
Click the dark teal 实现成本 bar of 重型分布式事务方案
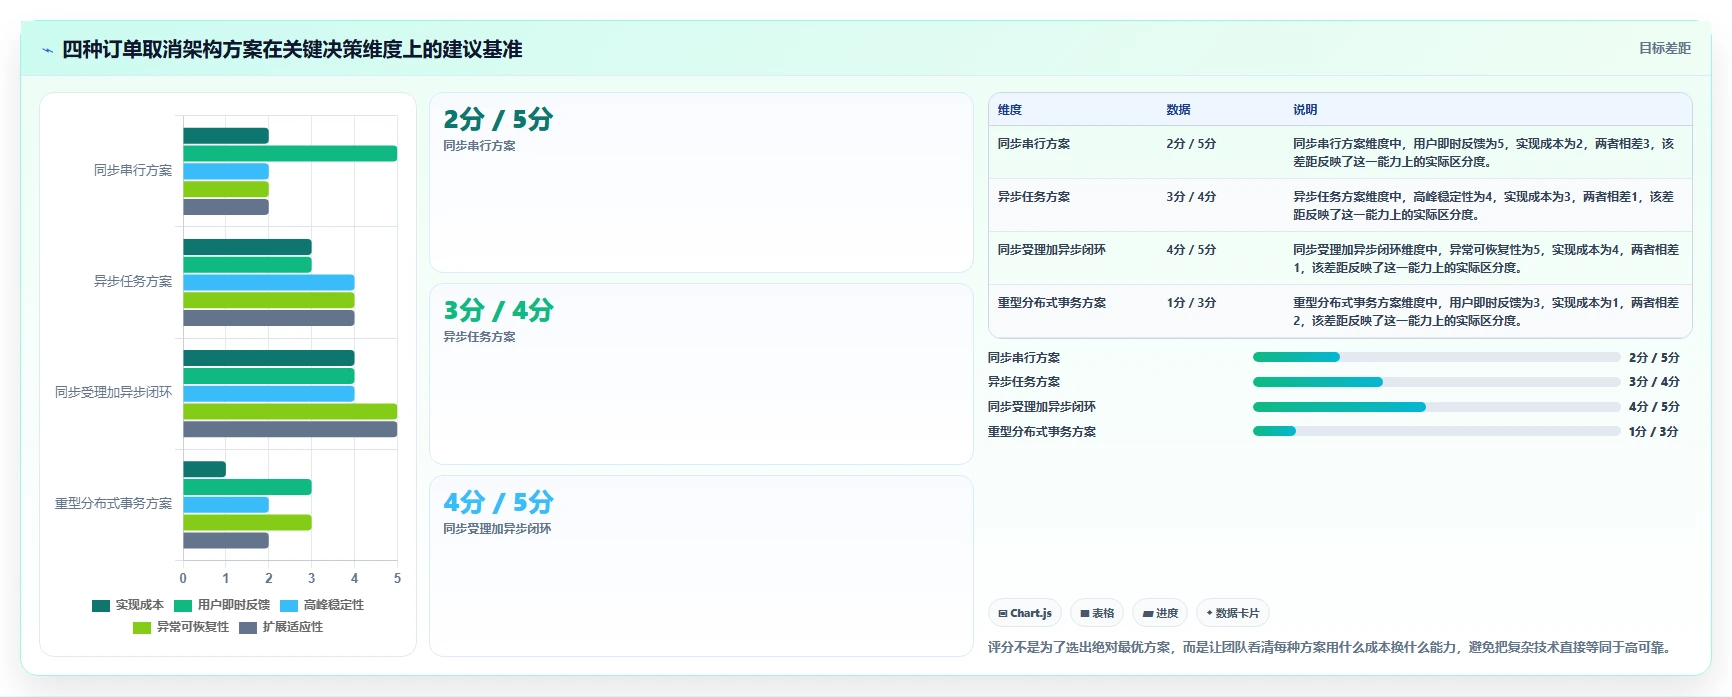[204, 469]
